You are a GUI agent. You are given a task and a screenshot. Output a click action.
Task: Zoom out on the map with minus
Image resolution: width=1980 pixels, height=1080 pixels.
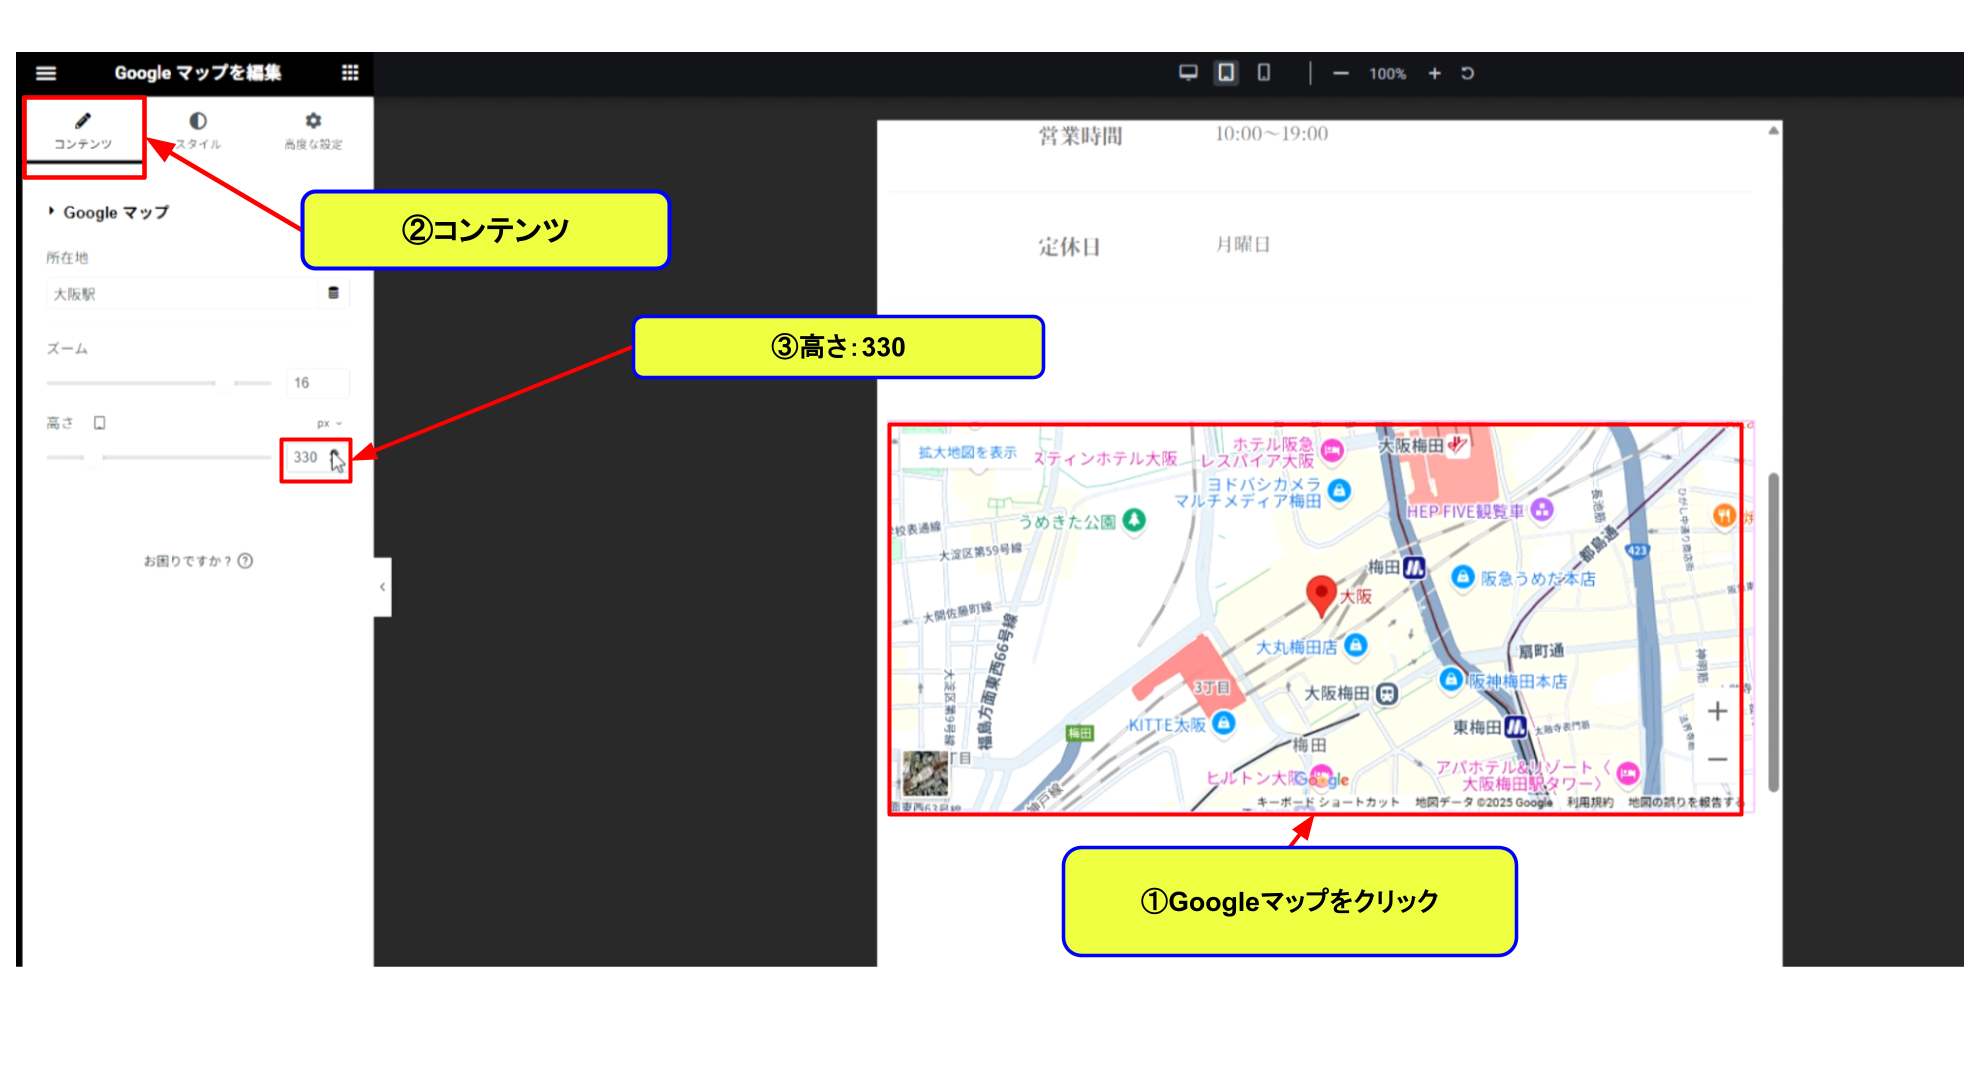[x=1717, y=760]
